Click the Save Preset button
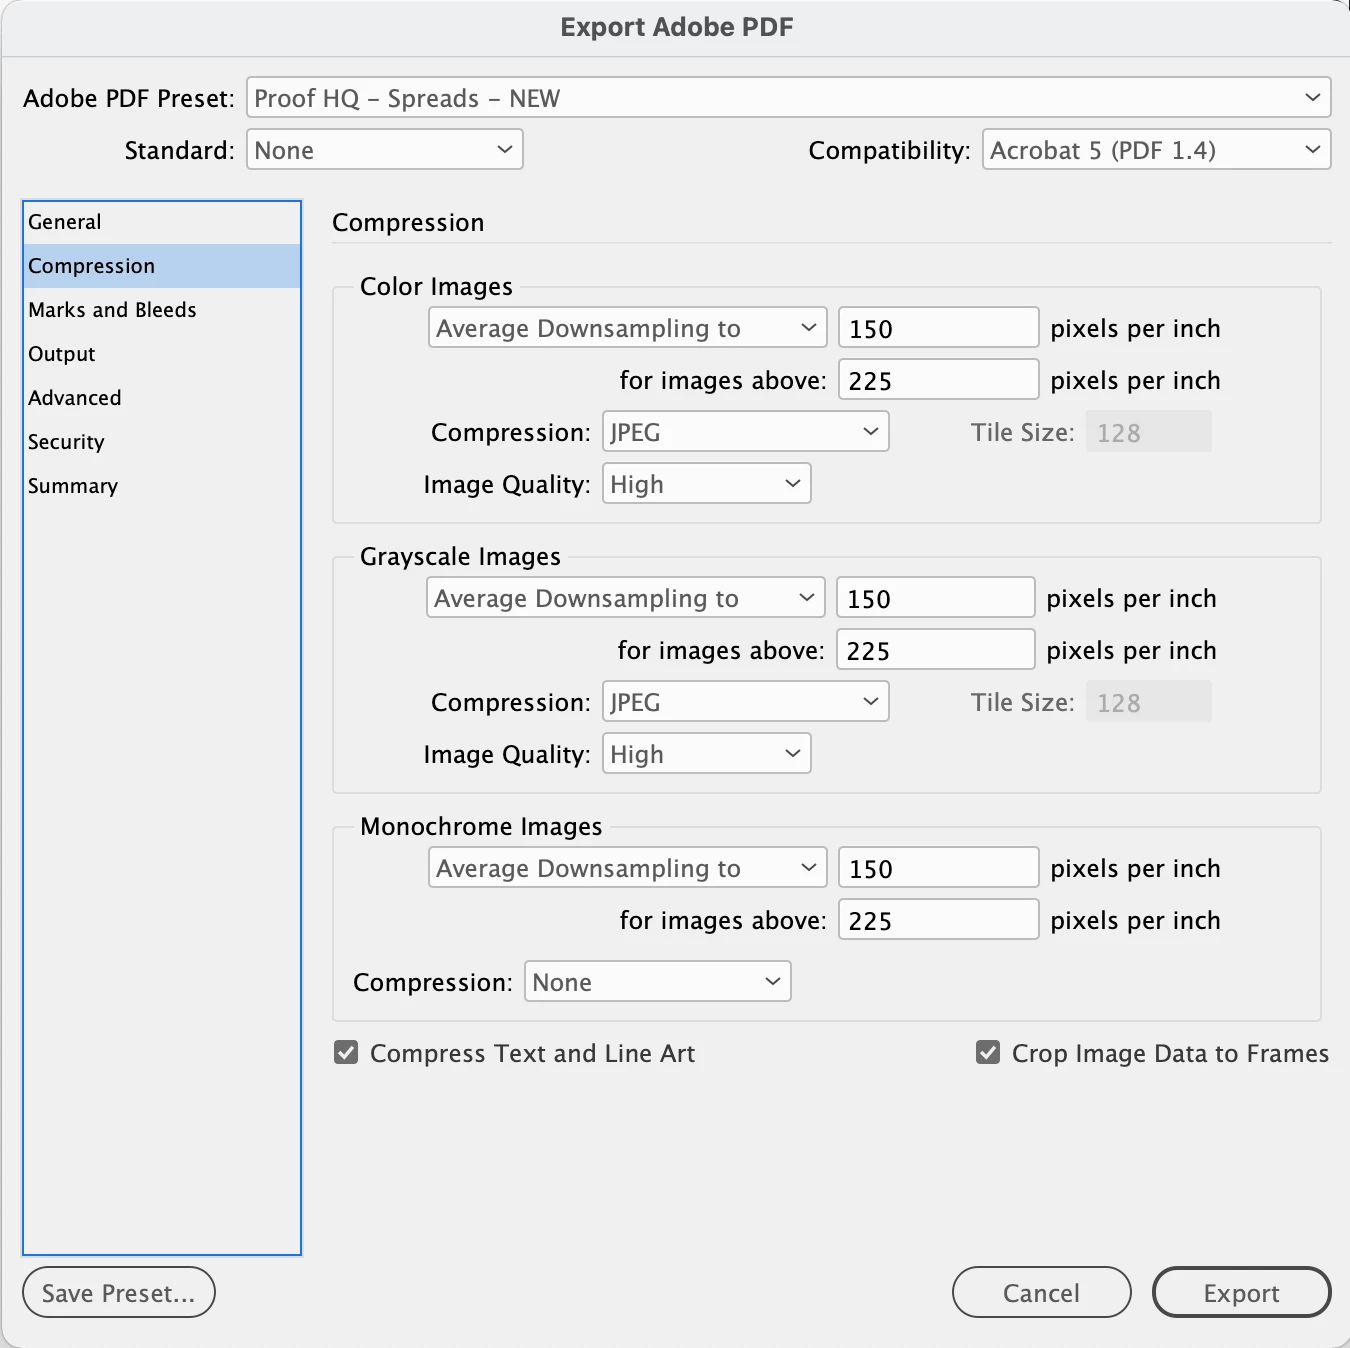 click(x=119, y=1293)
